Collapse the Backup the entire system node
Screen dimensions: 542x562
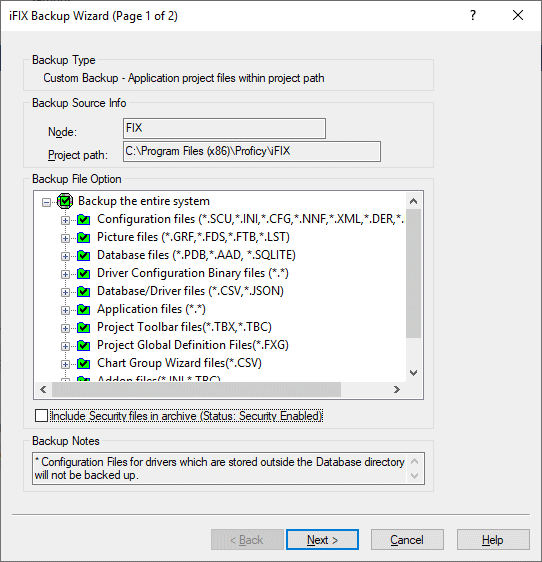(x=47, y=203)
